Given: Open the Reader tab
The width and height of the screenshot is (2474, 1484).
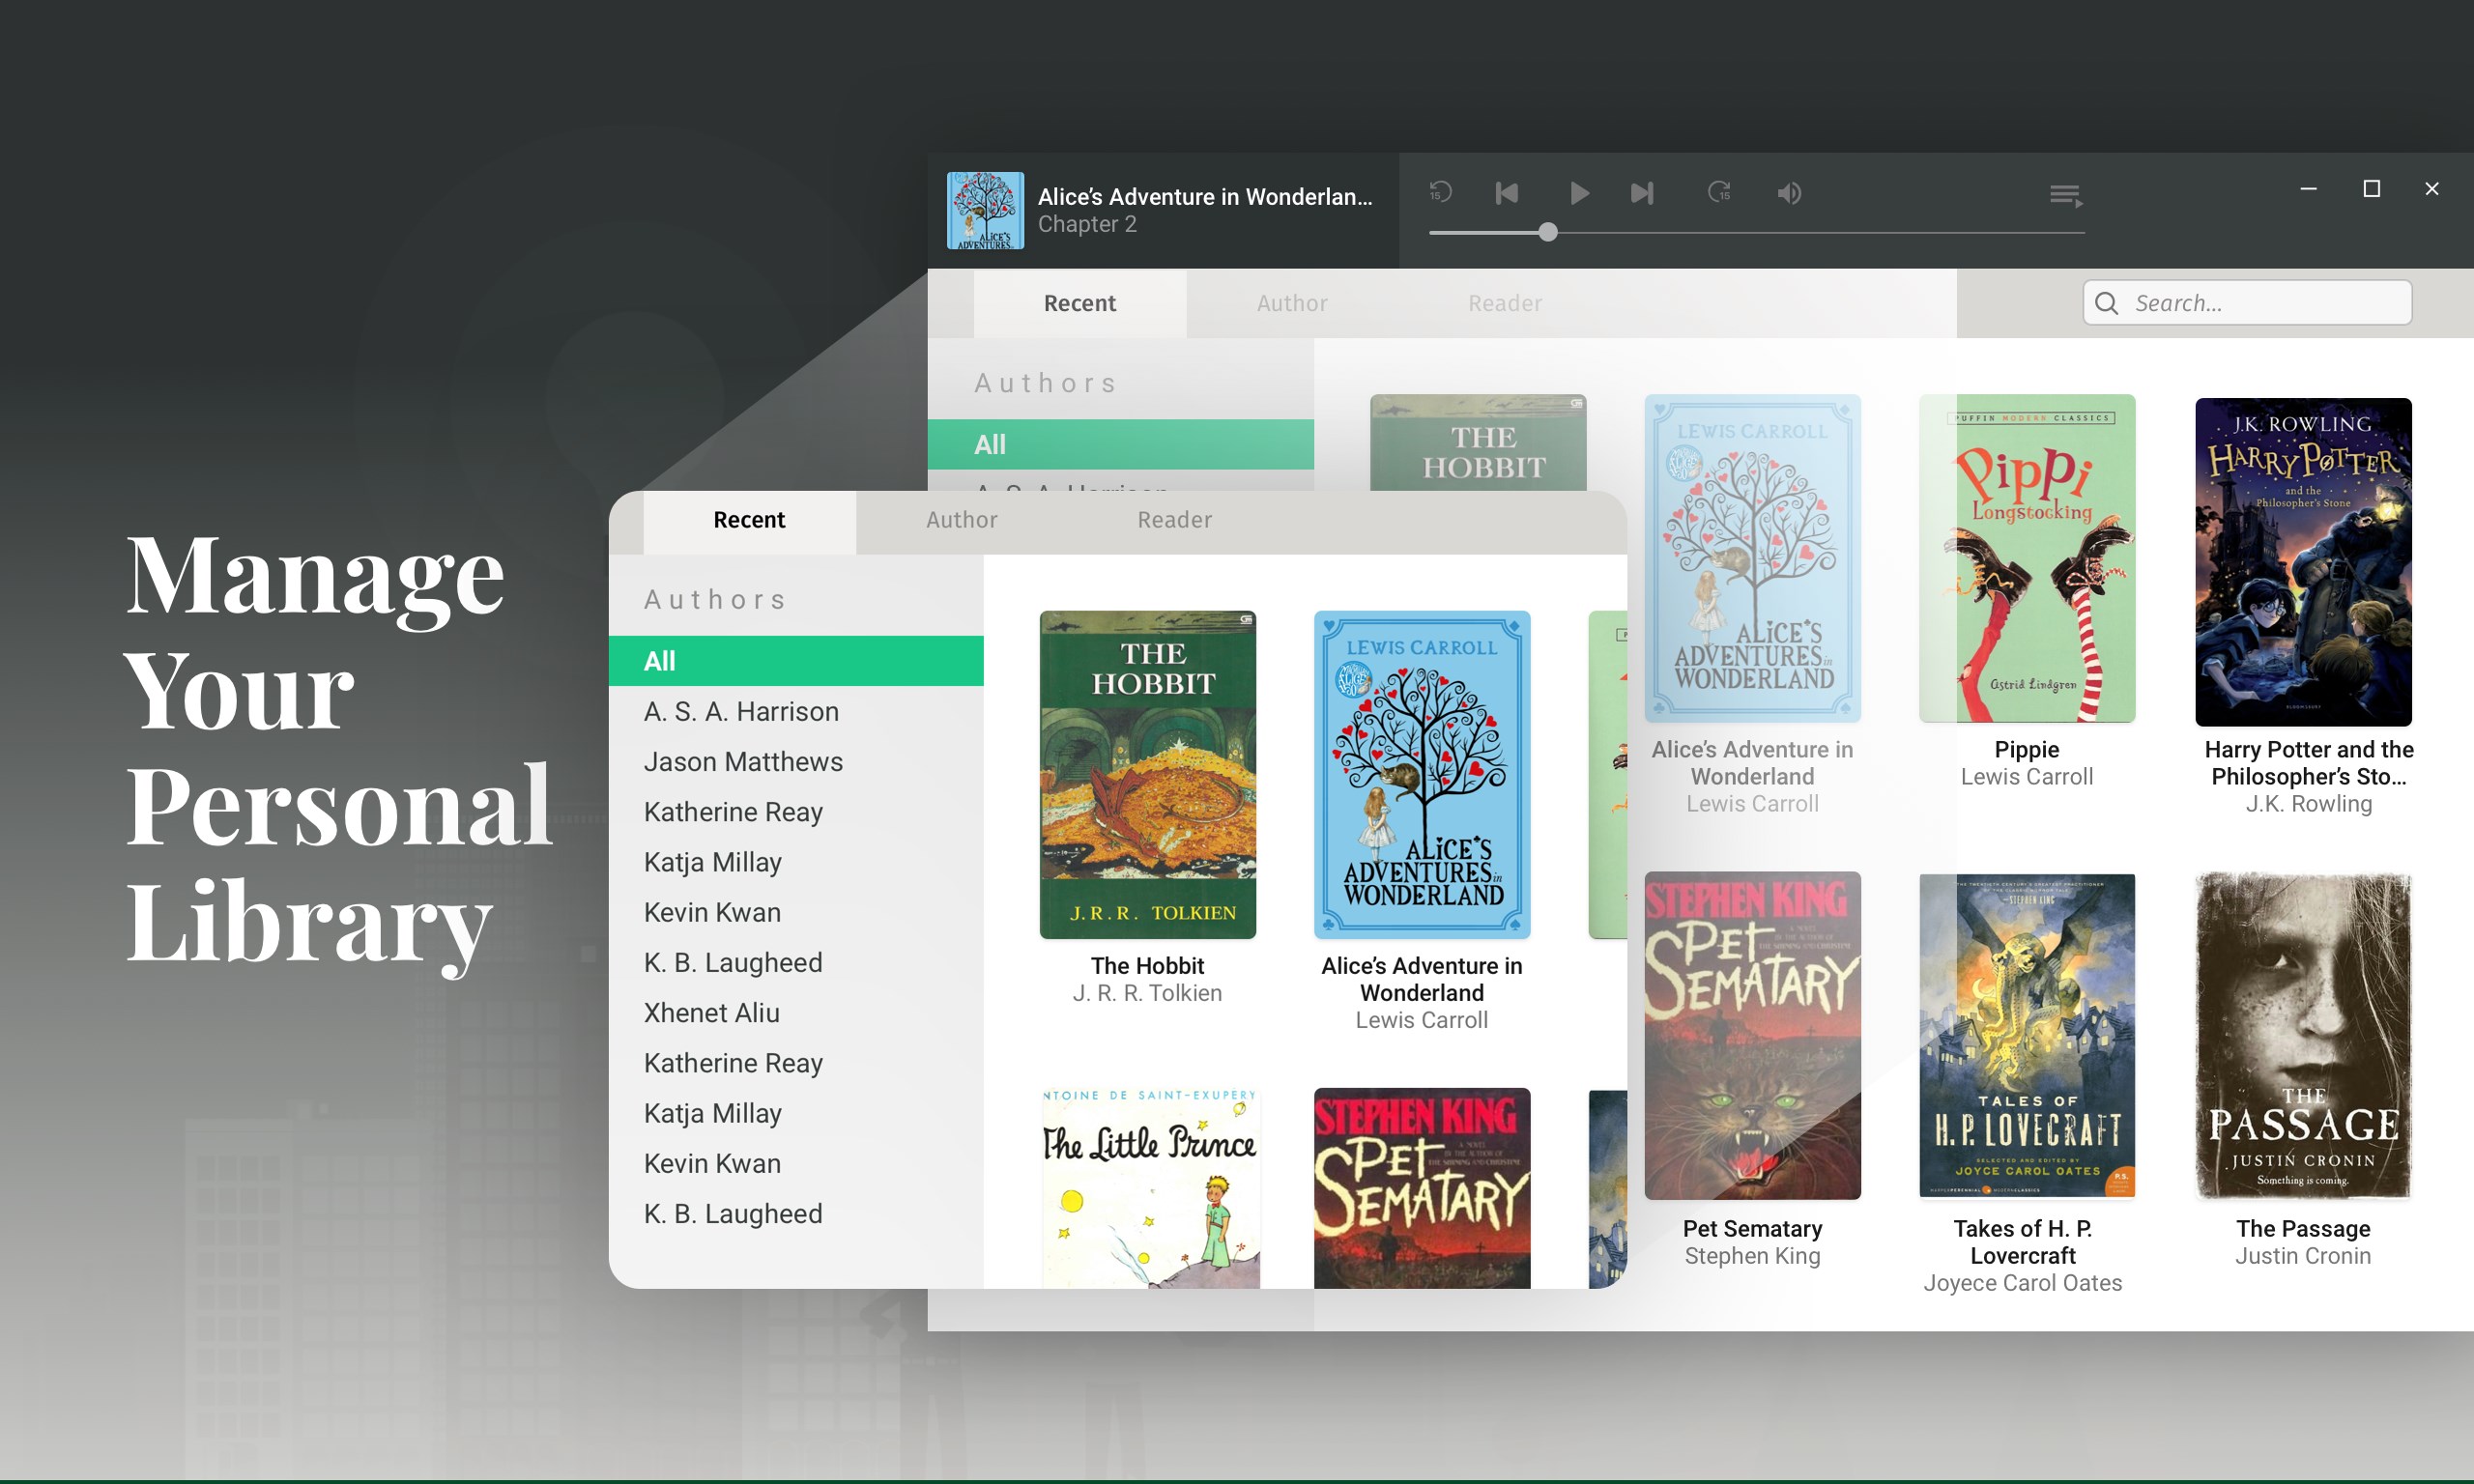Looking at the screenshot, I should coord(1173,520).
